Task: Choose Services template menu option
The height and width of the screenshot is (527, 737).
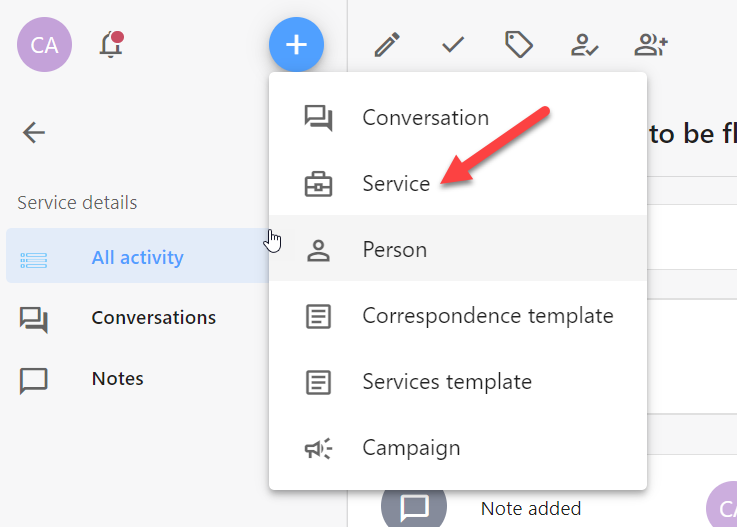Action: click(458, 381)
